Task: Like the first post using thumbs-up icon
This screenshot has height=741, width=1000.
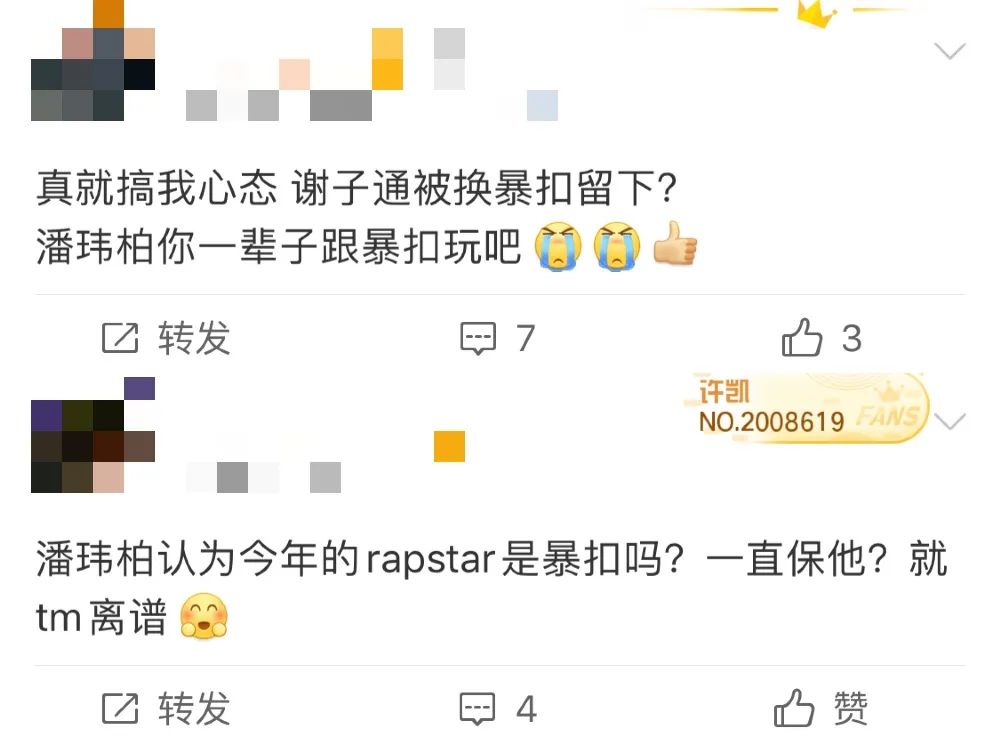Action: 802,337
